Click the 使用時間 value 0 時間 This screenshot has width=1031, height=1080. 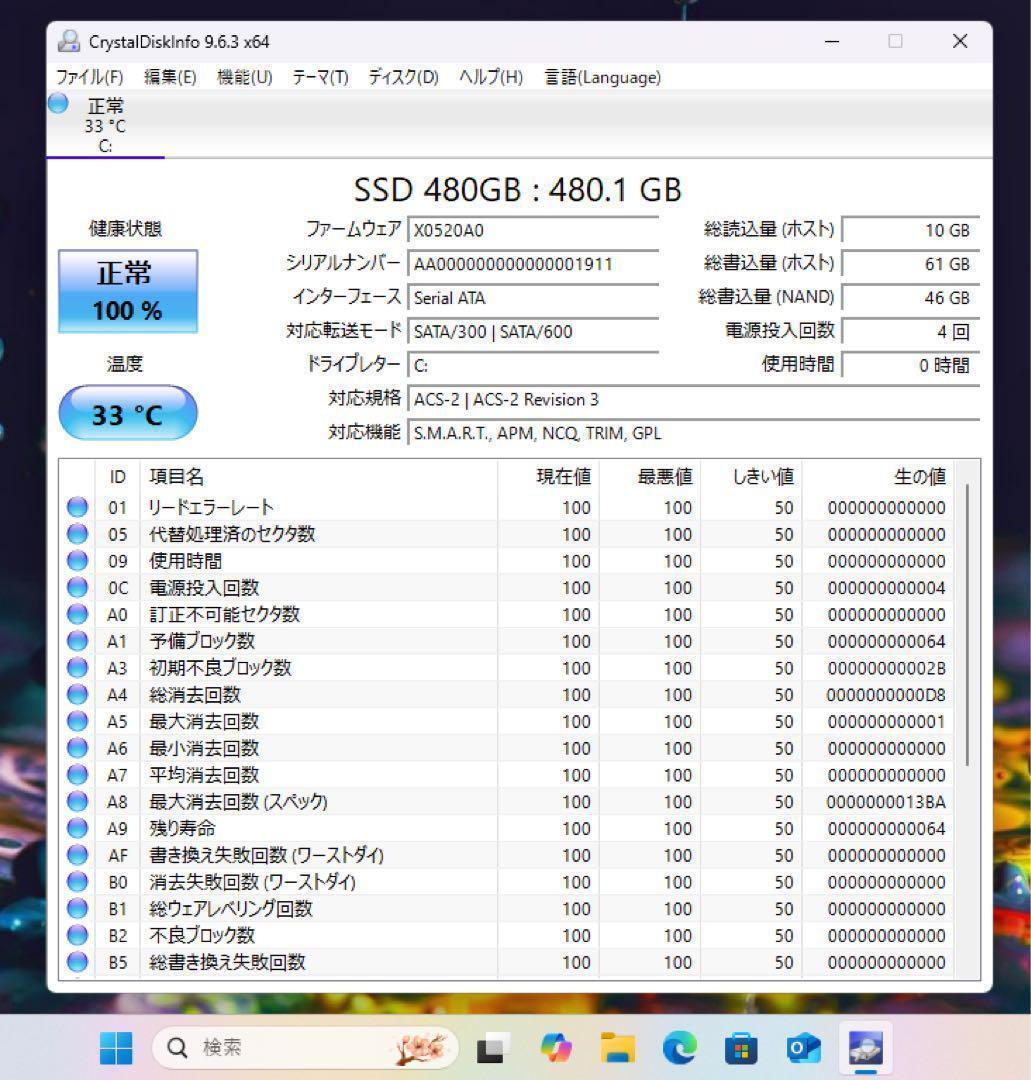[x=910, y=365]
